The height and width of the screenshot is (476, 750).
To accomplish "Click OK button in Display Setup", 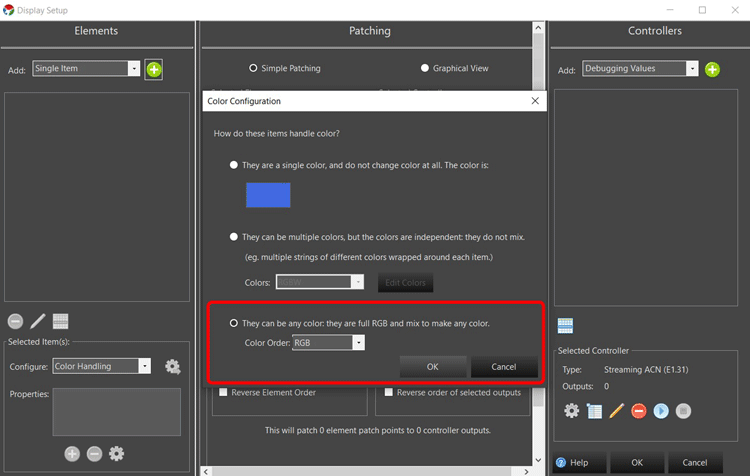I will tap(637, 463).
